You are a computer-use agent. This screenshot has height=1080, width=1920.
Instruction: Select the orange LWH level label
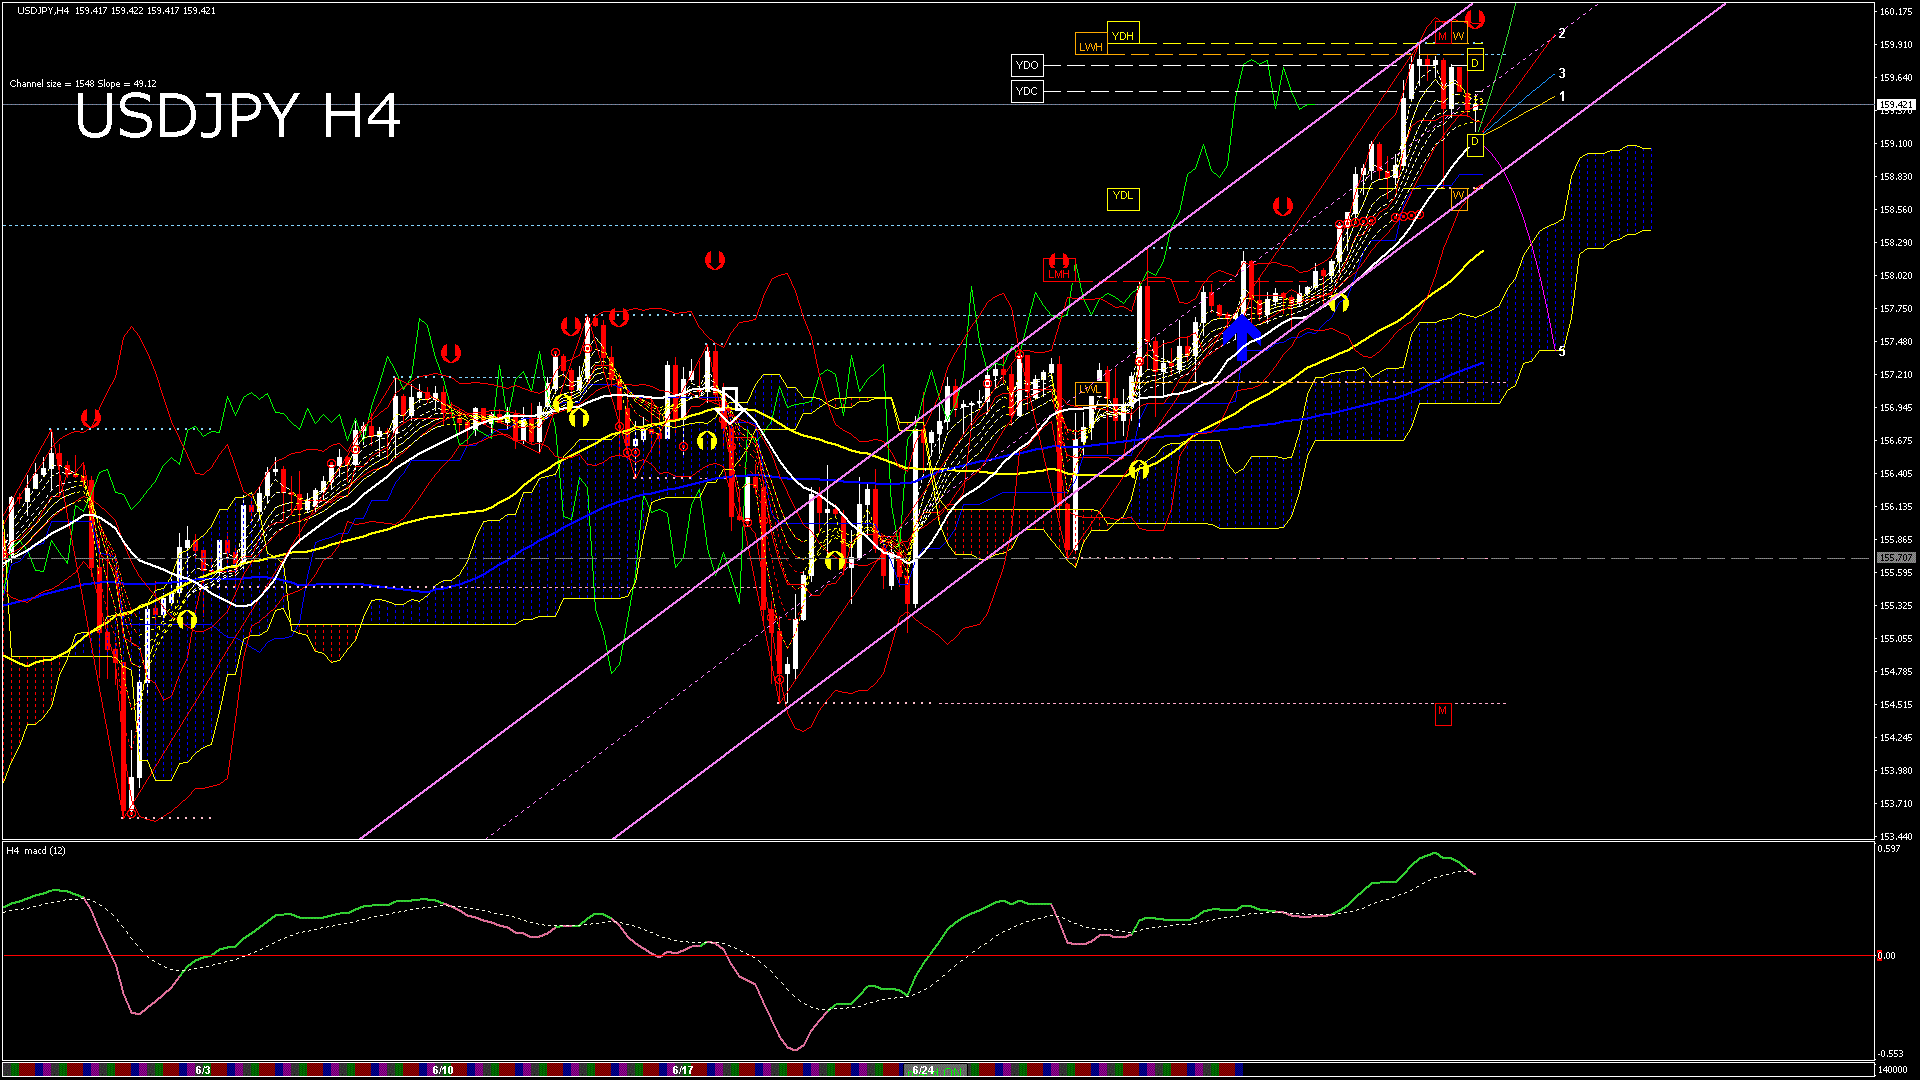coord(1090,46)
